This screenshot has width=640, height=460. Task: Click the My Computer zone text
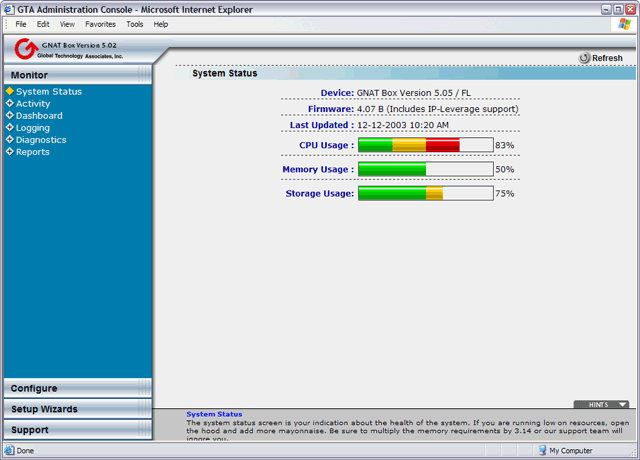point(571,451)
